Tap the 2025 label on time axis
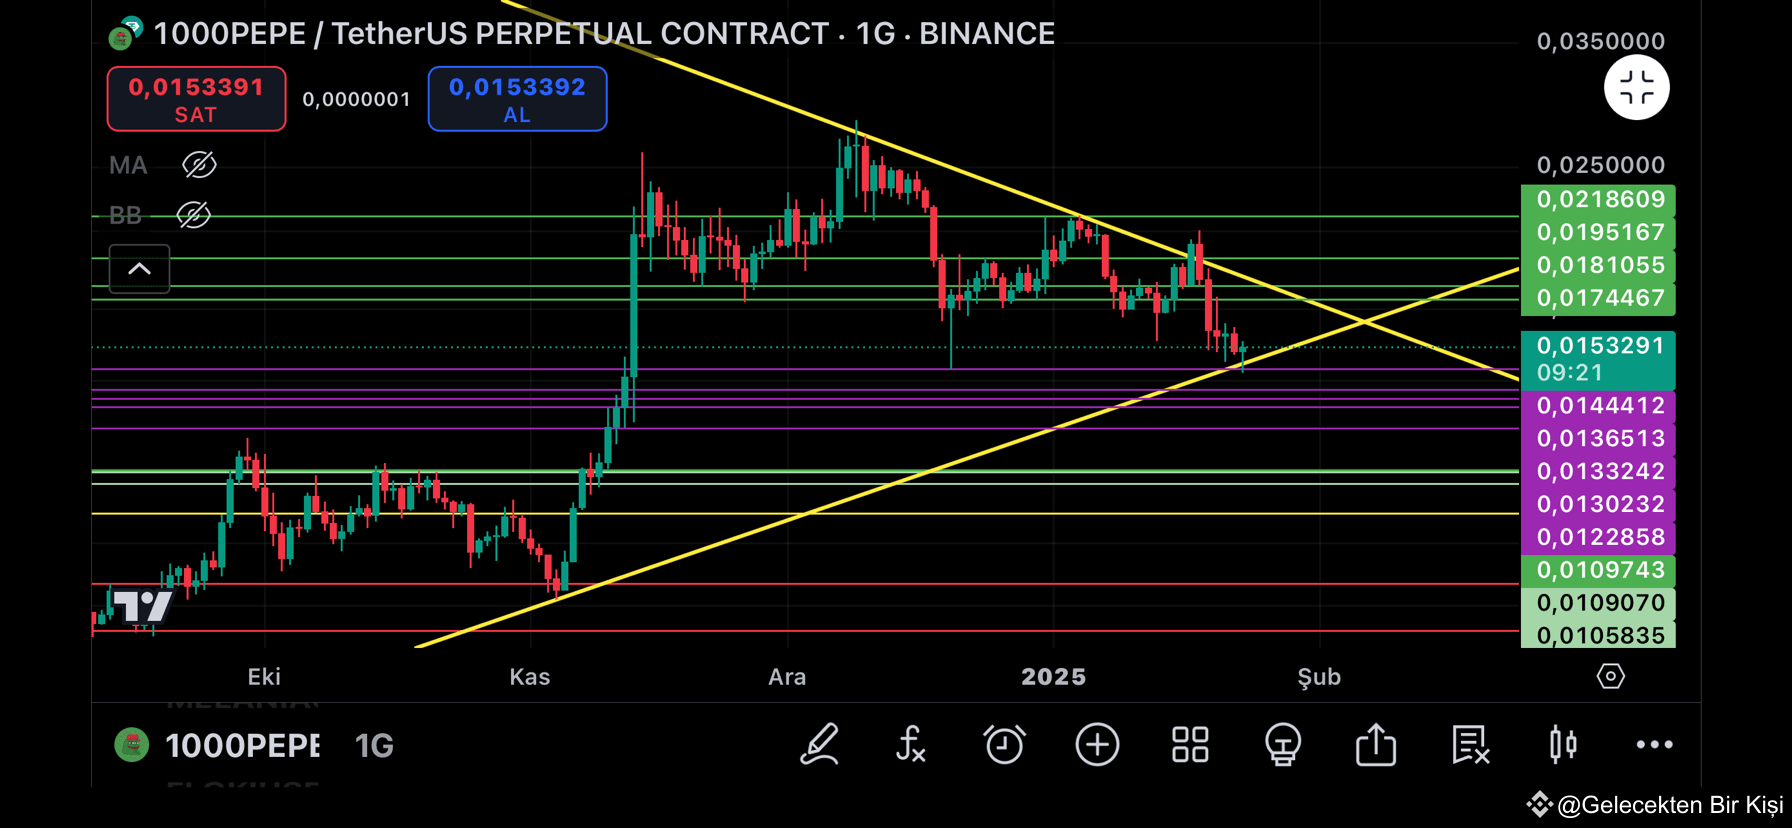 pos(1053,677)
